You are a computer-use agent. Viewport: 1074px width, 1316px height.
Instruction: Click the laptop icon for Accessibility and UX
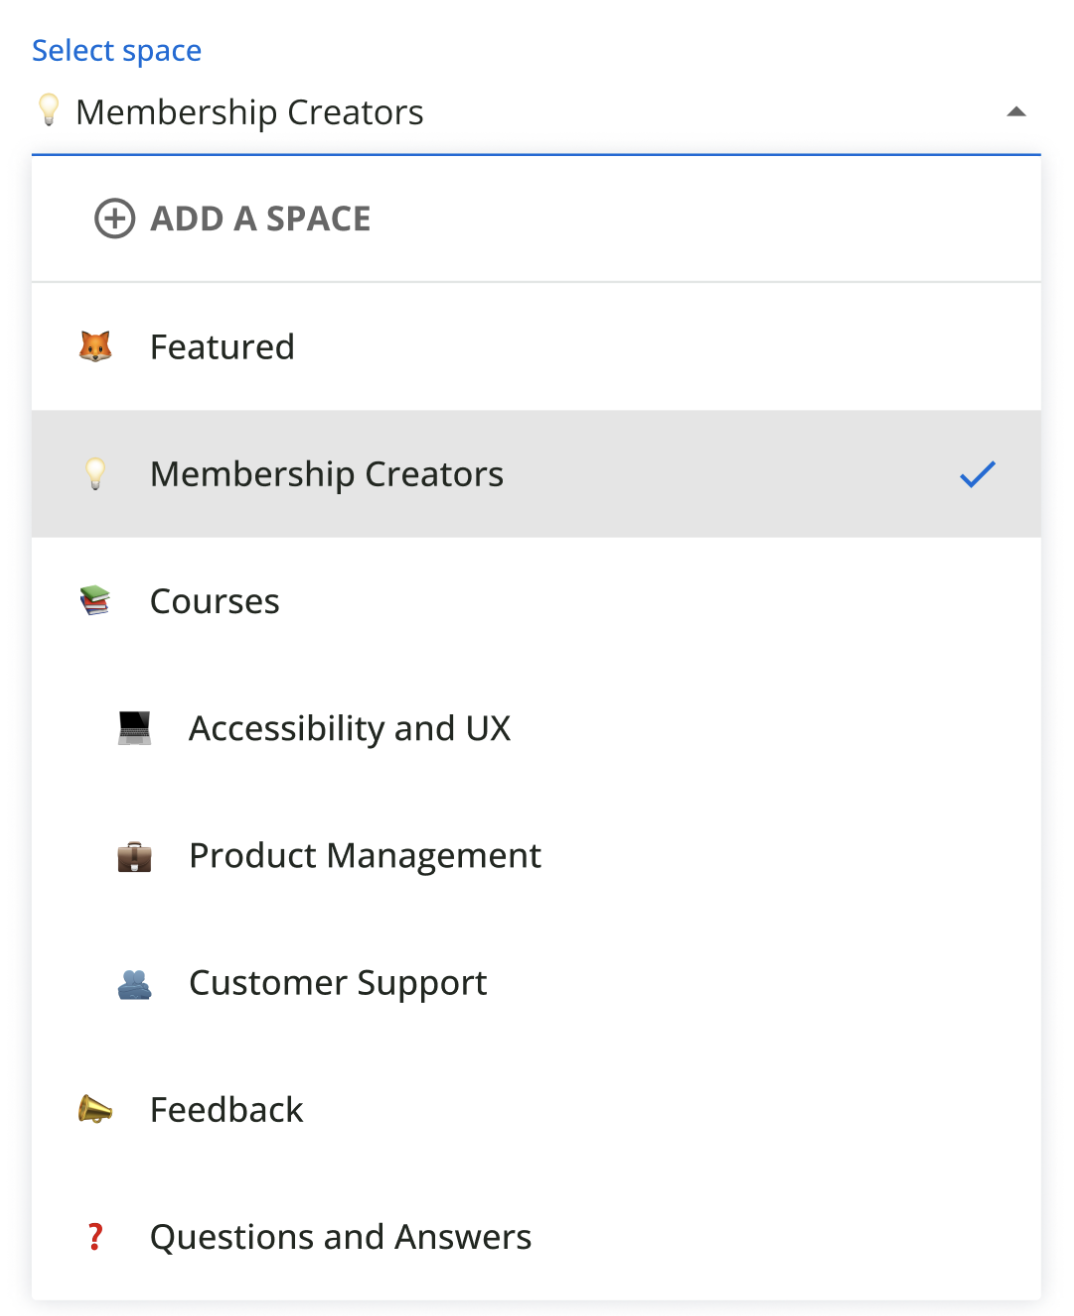click(134, 728)
